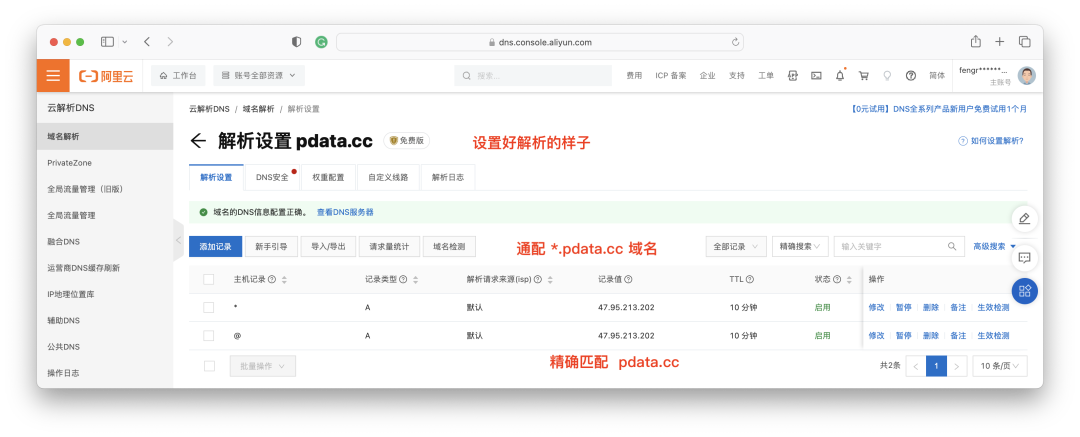Image resolution: width=1080 pixels, height=437 pixels.
Task: Switch to the 权重配置 tab
Action: pos(328,177)
